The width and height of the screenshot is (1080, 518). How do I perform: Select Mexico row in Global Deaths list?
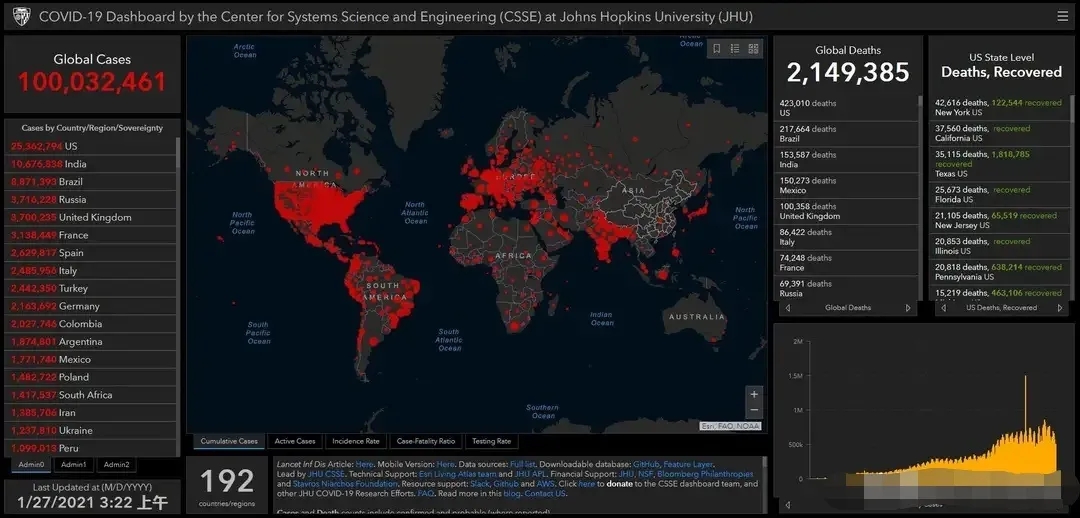click(846, 185)
